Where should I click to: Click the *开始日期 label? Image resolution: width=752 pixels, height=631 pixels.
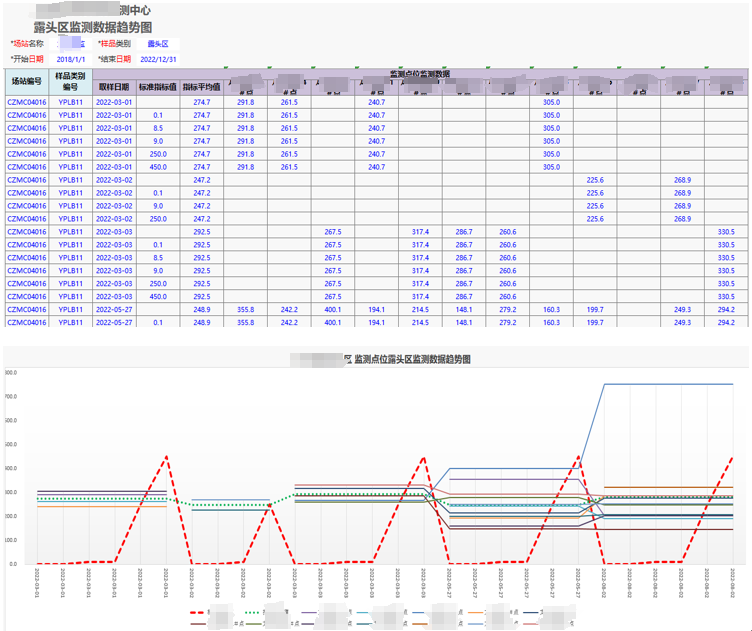coord(27,59)
